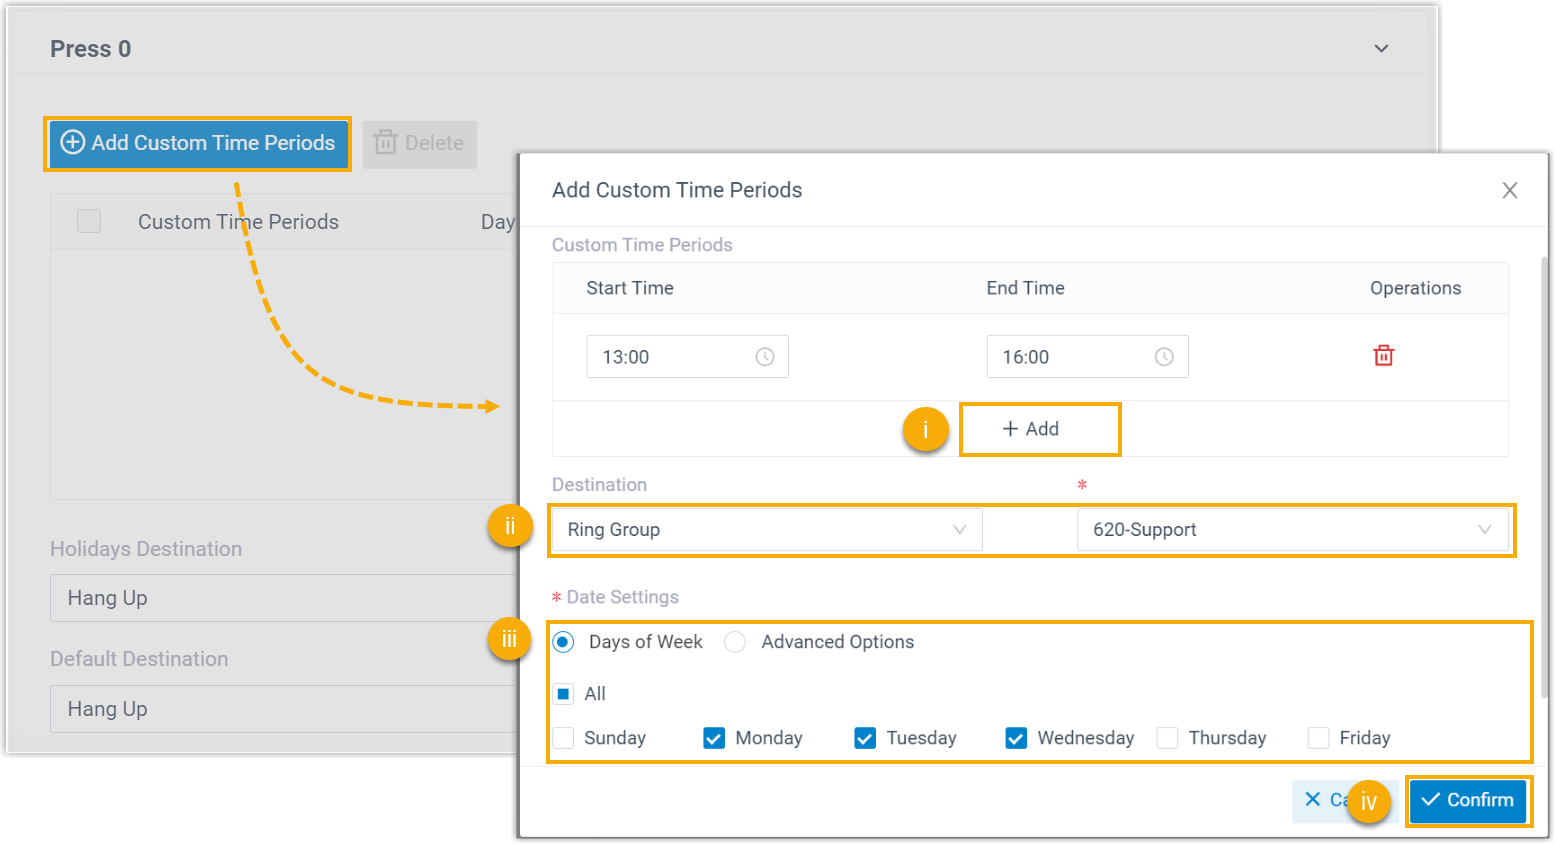Delete the 13:00–16:00 time period row

1383,356
